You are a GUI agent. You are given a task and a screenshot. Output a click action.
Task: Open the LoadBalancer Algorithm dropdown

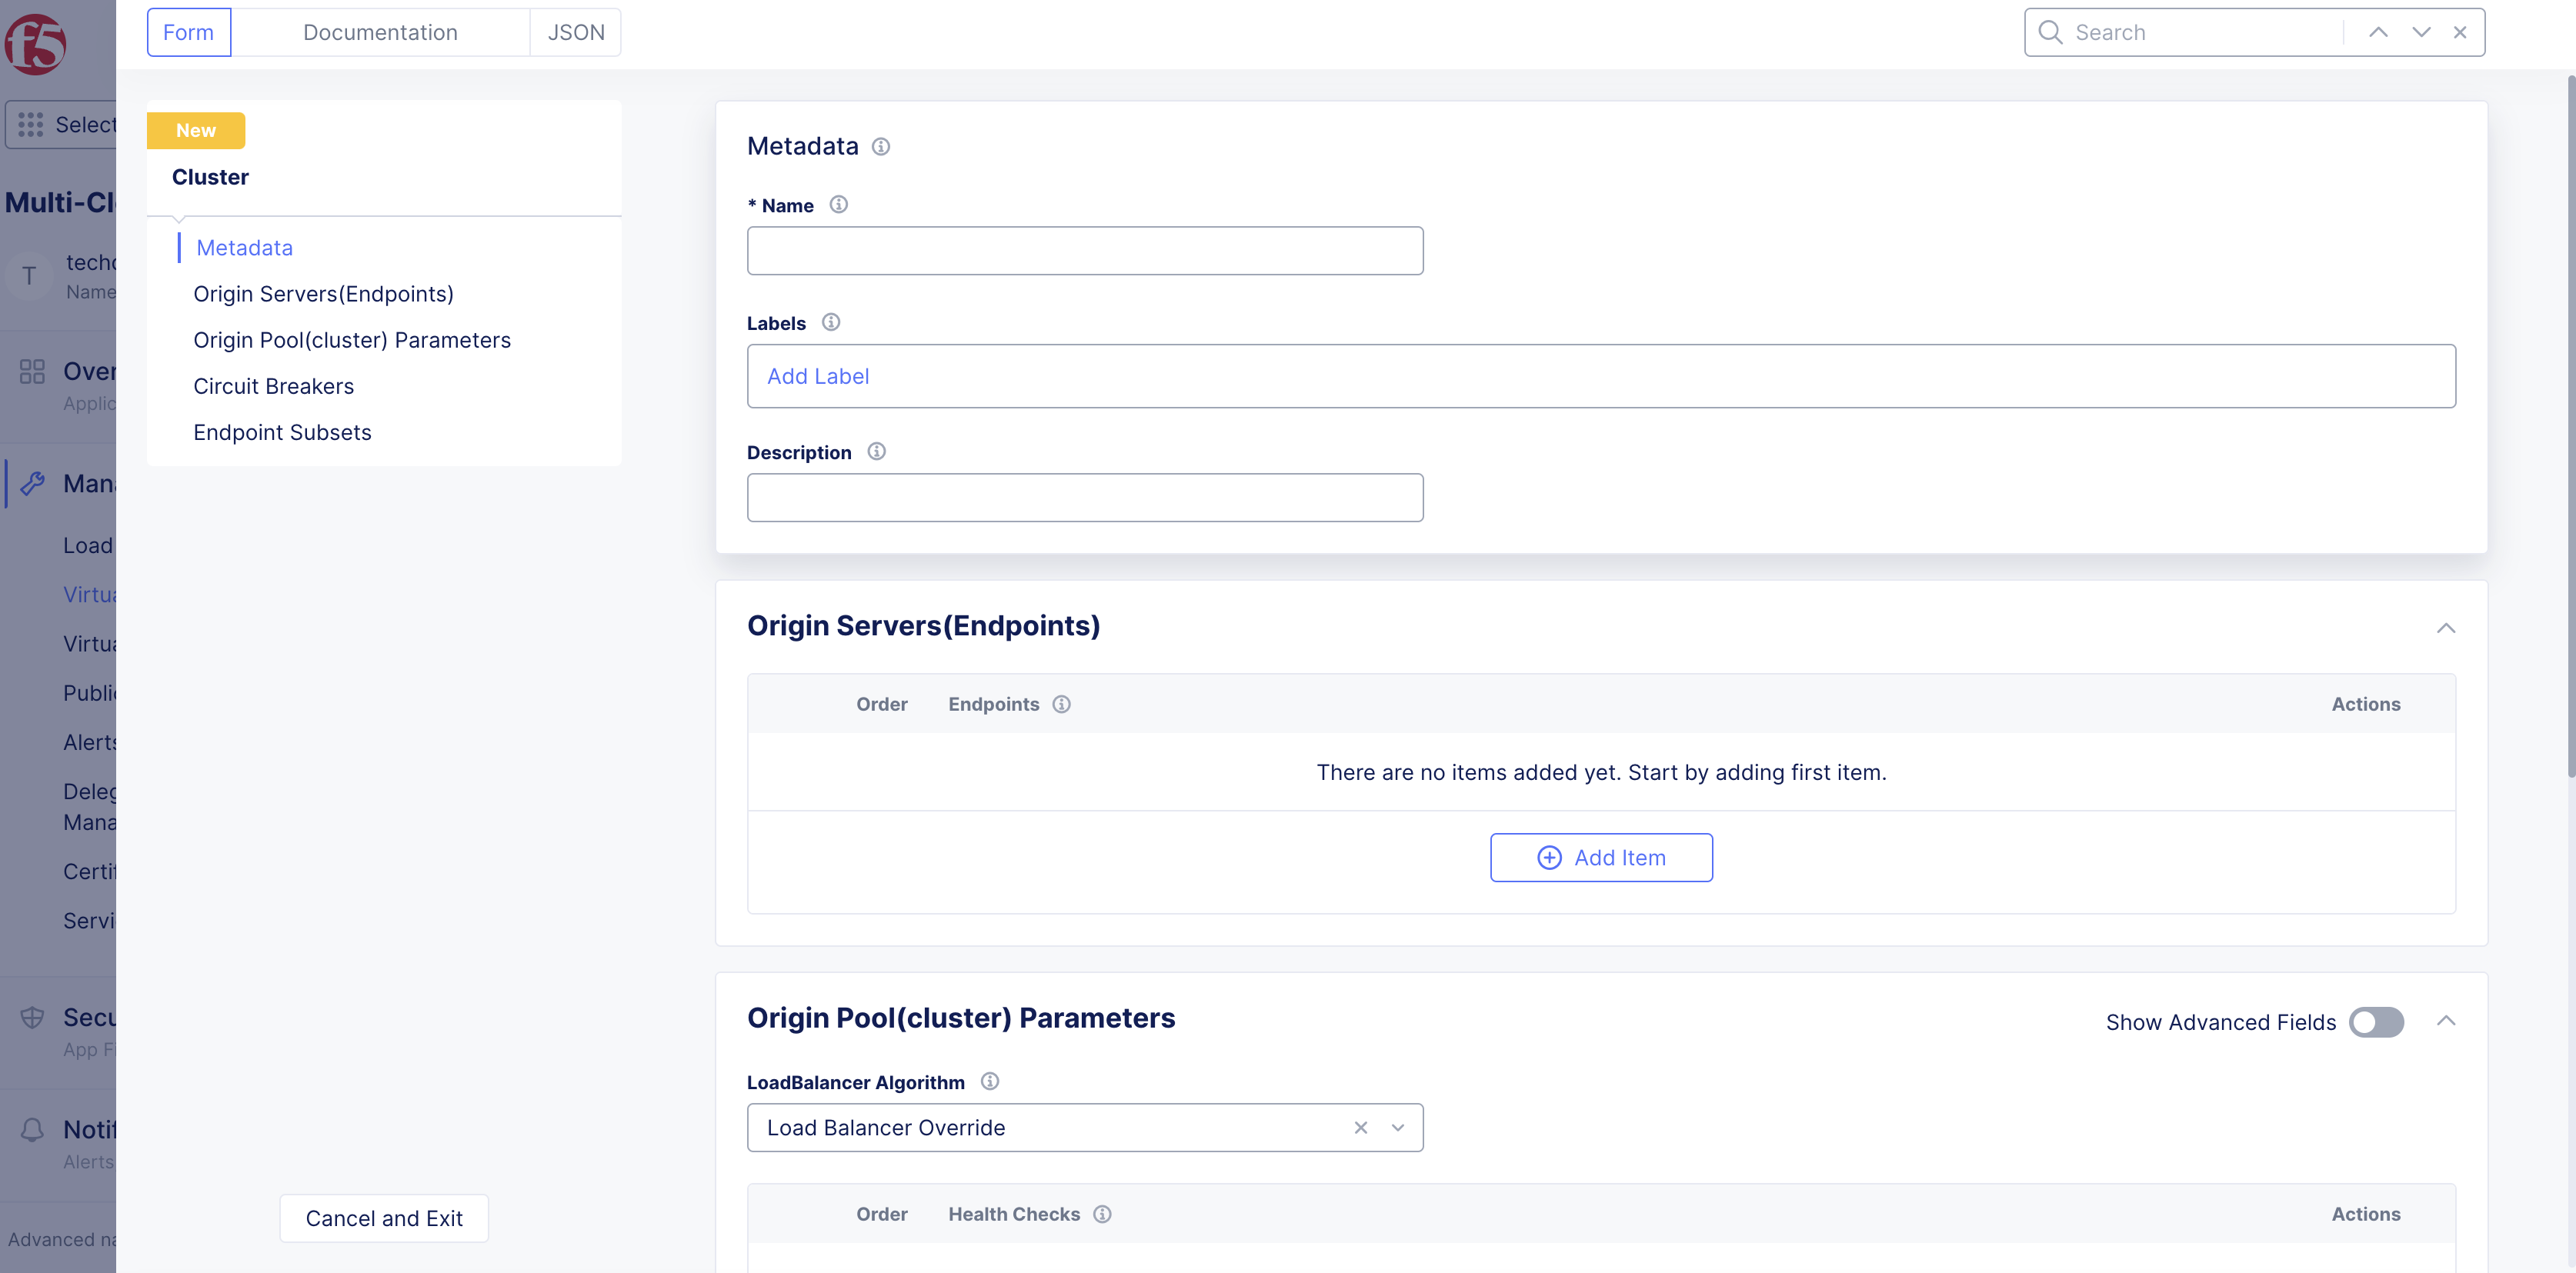pos(1397,1127)
